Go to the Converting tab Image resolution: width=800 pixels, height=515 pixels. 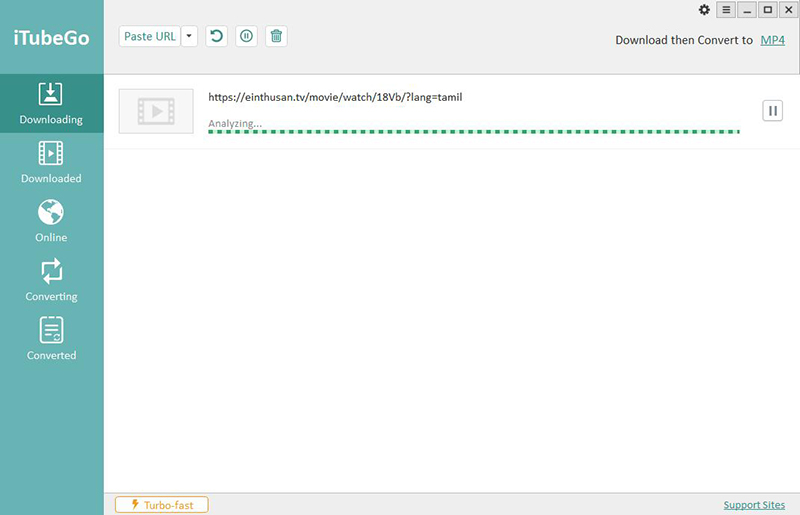coord(52,280)
